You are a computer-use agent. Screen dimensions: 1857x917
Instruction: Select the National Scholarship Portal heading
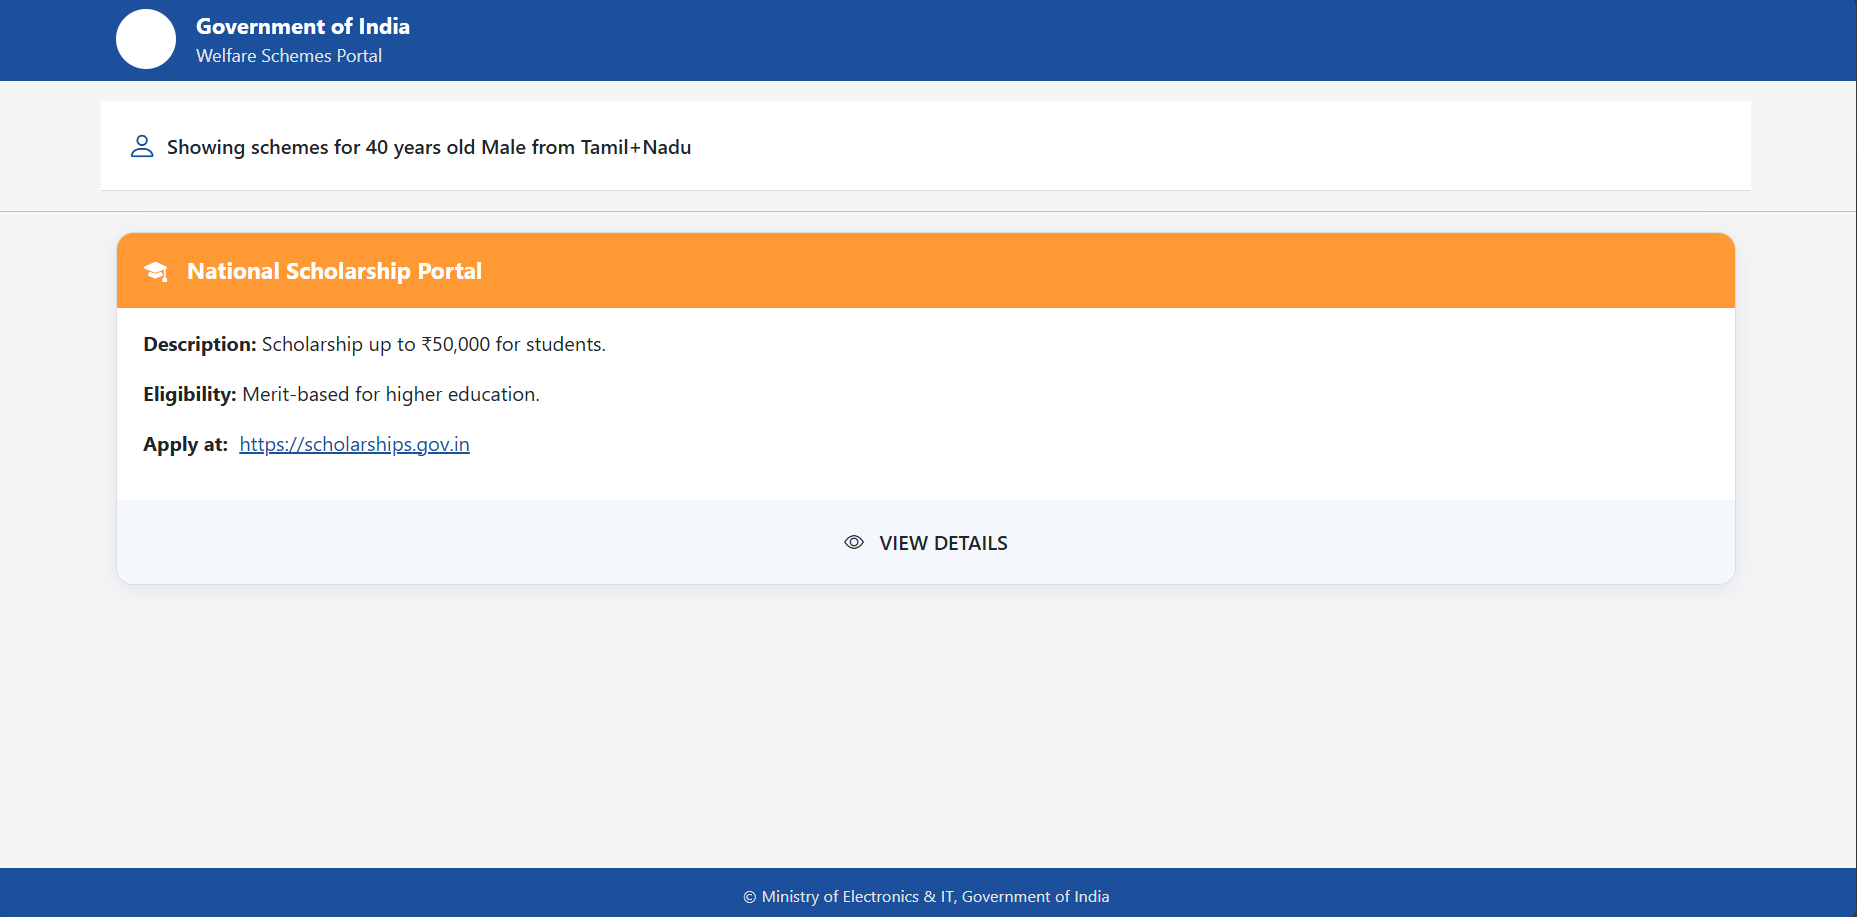point(334,271)
